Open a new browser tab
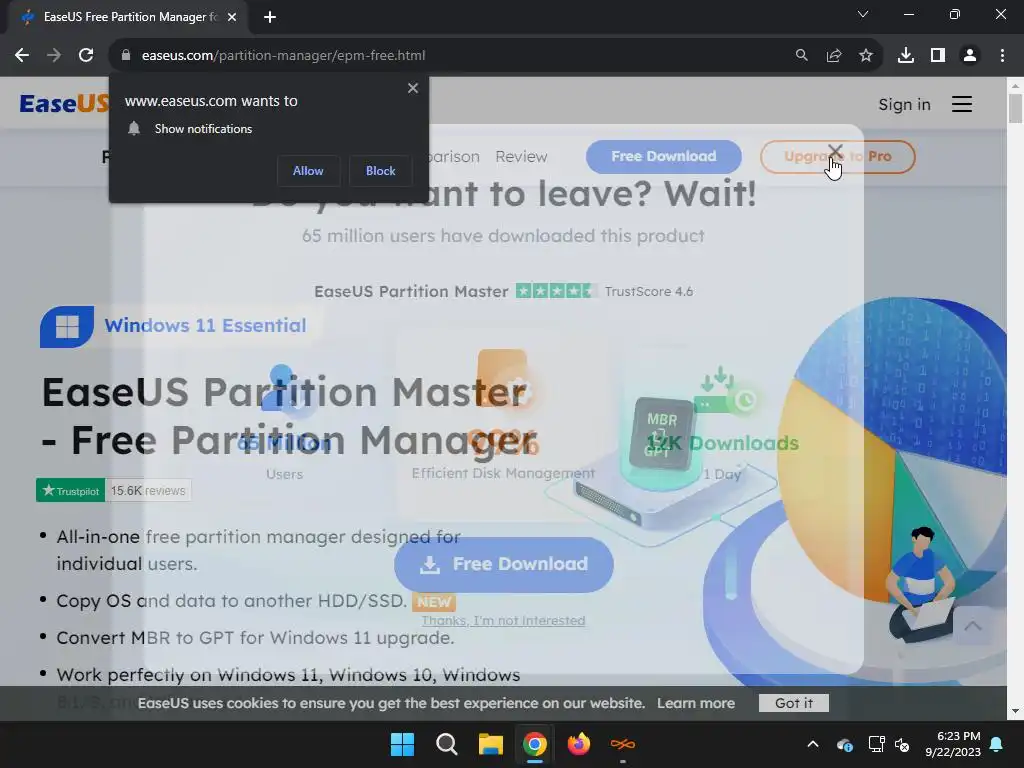The height and width of the screenshot is (768, 1024). pyautogui.click(x=270, y=17)
